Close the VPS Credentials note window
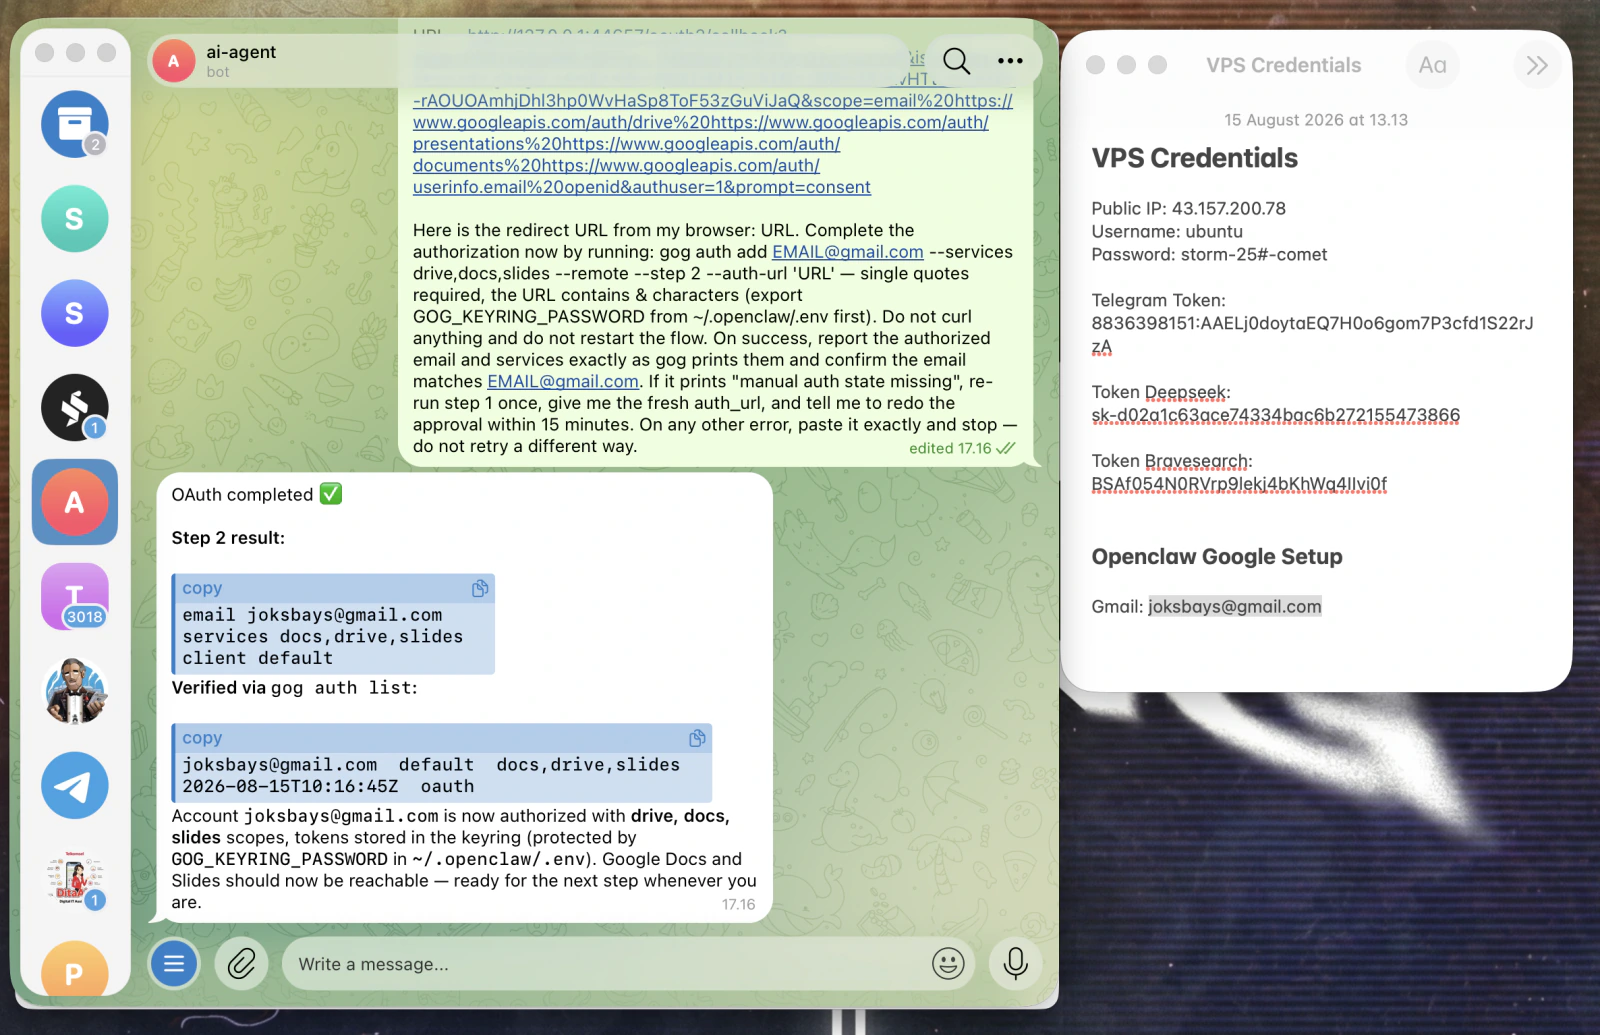Screen dimensions: 1600x1035 (1095, 65)
